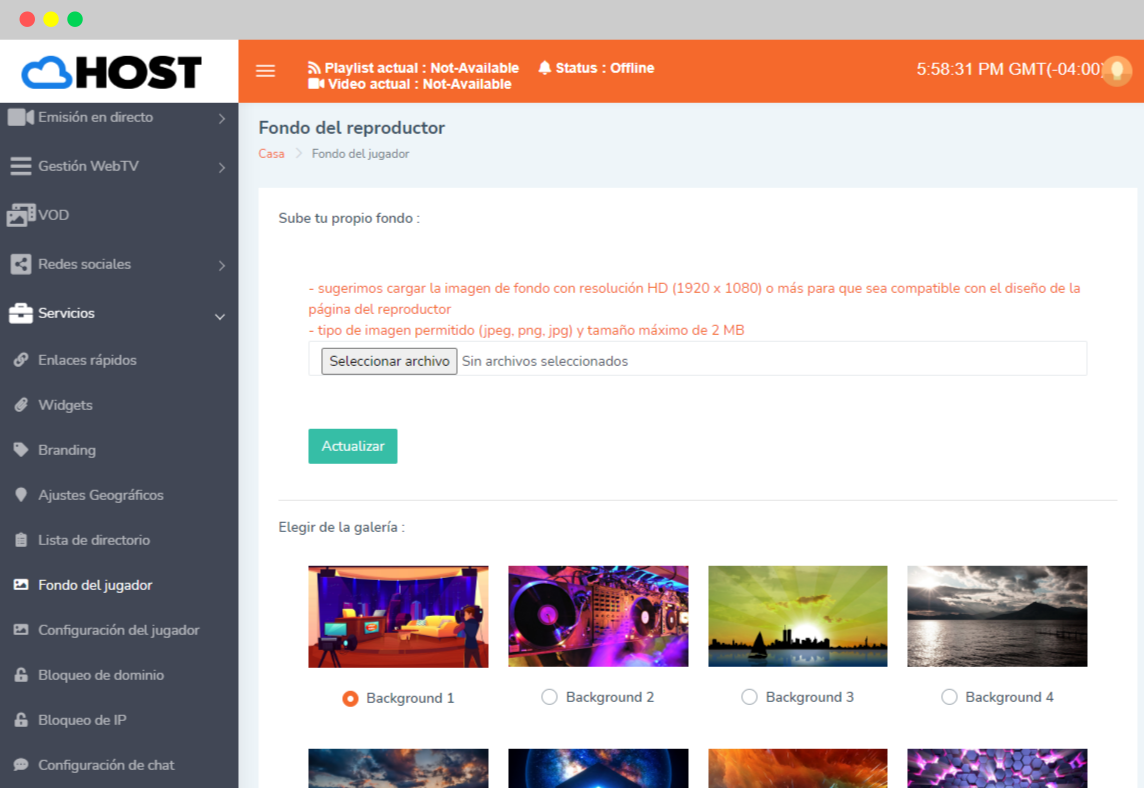Click the lock icon beside Bloqueo de IP
The height and width of the screenshot is (788, 1144).
coord(21,720)
